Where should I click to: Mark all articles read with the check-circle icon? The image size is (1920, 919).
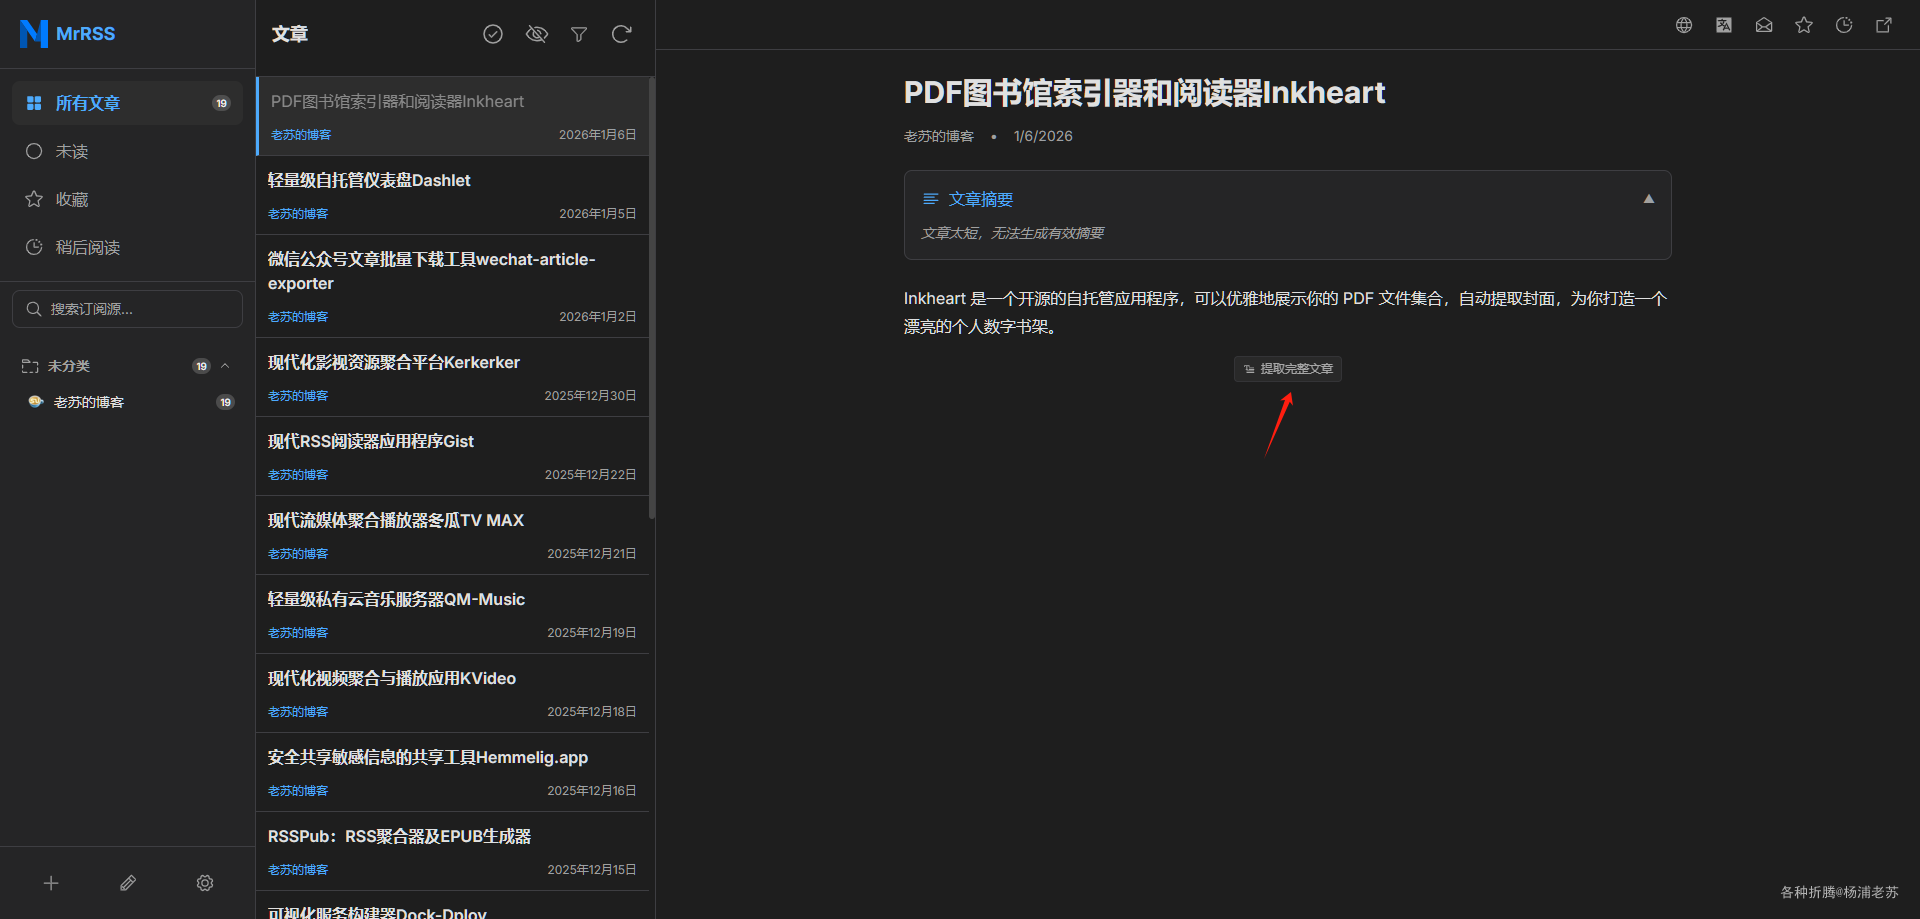[x=493, y=34]
